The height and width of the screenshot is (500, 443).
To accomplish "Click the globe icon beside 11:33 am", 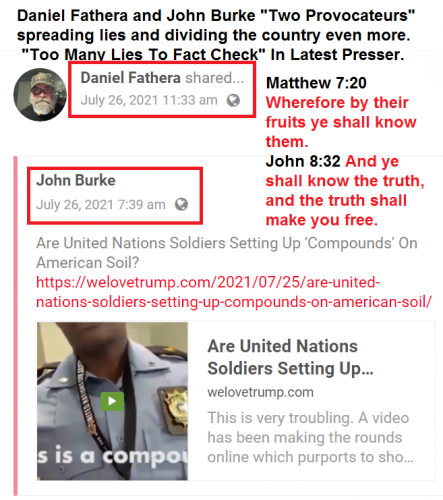I will pyautogui.click(x=233, y=100).
